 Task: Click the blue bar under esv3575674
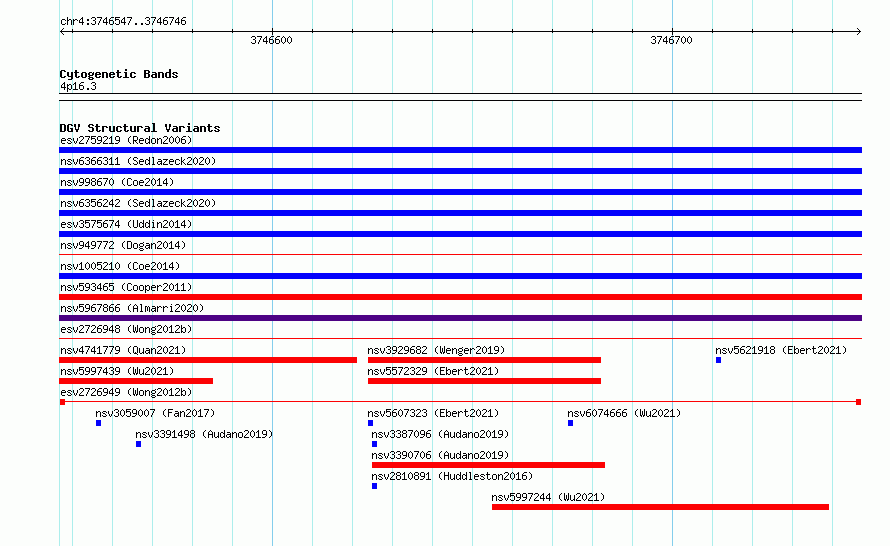460,234
